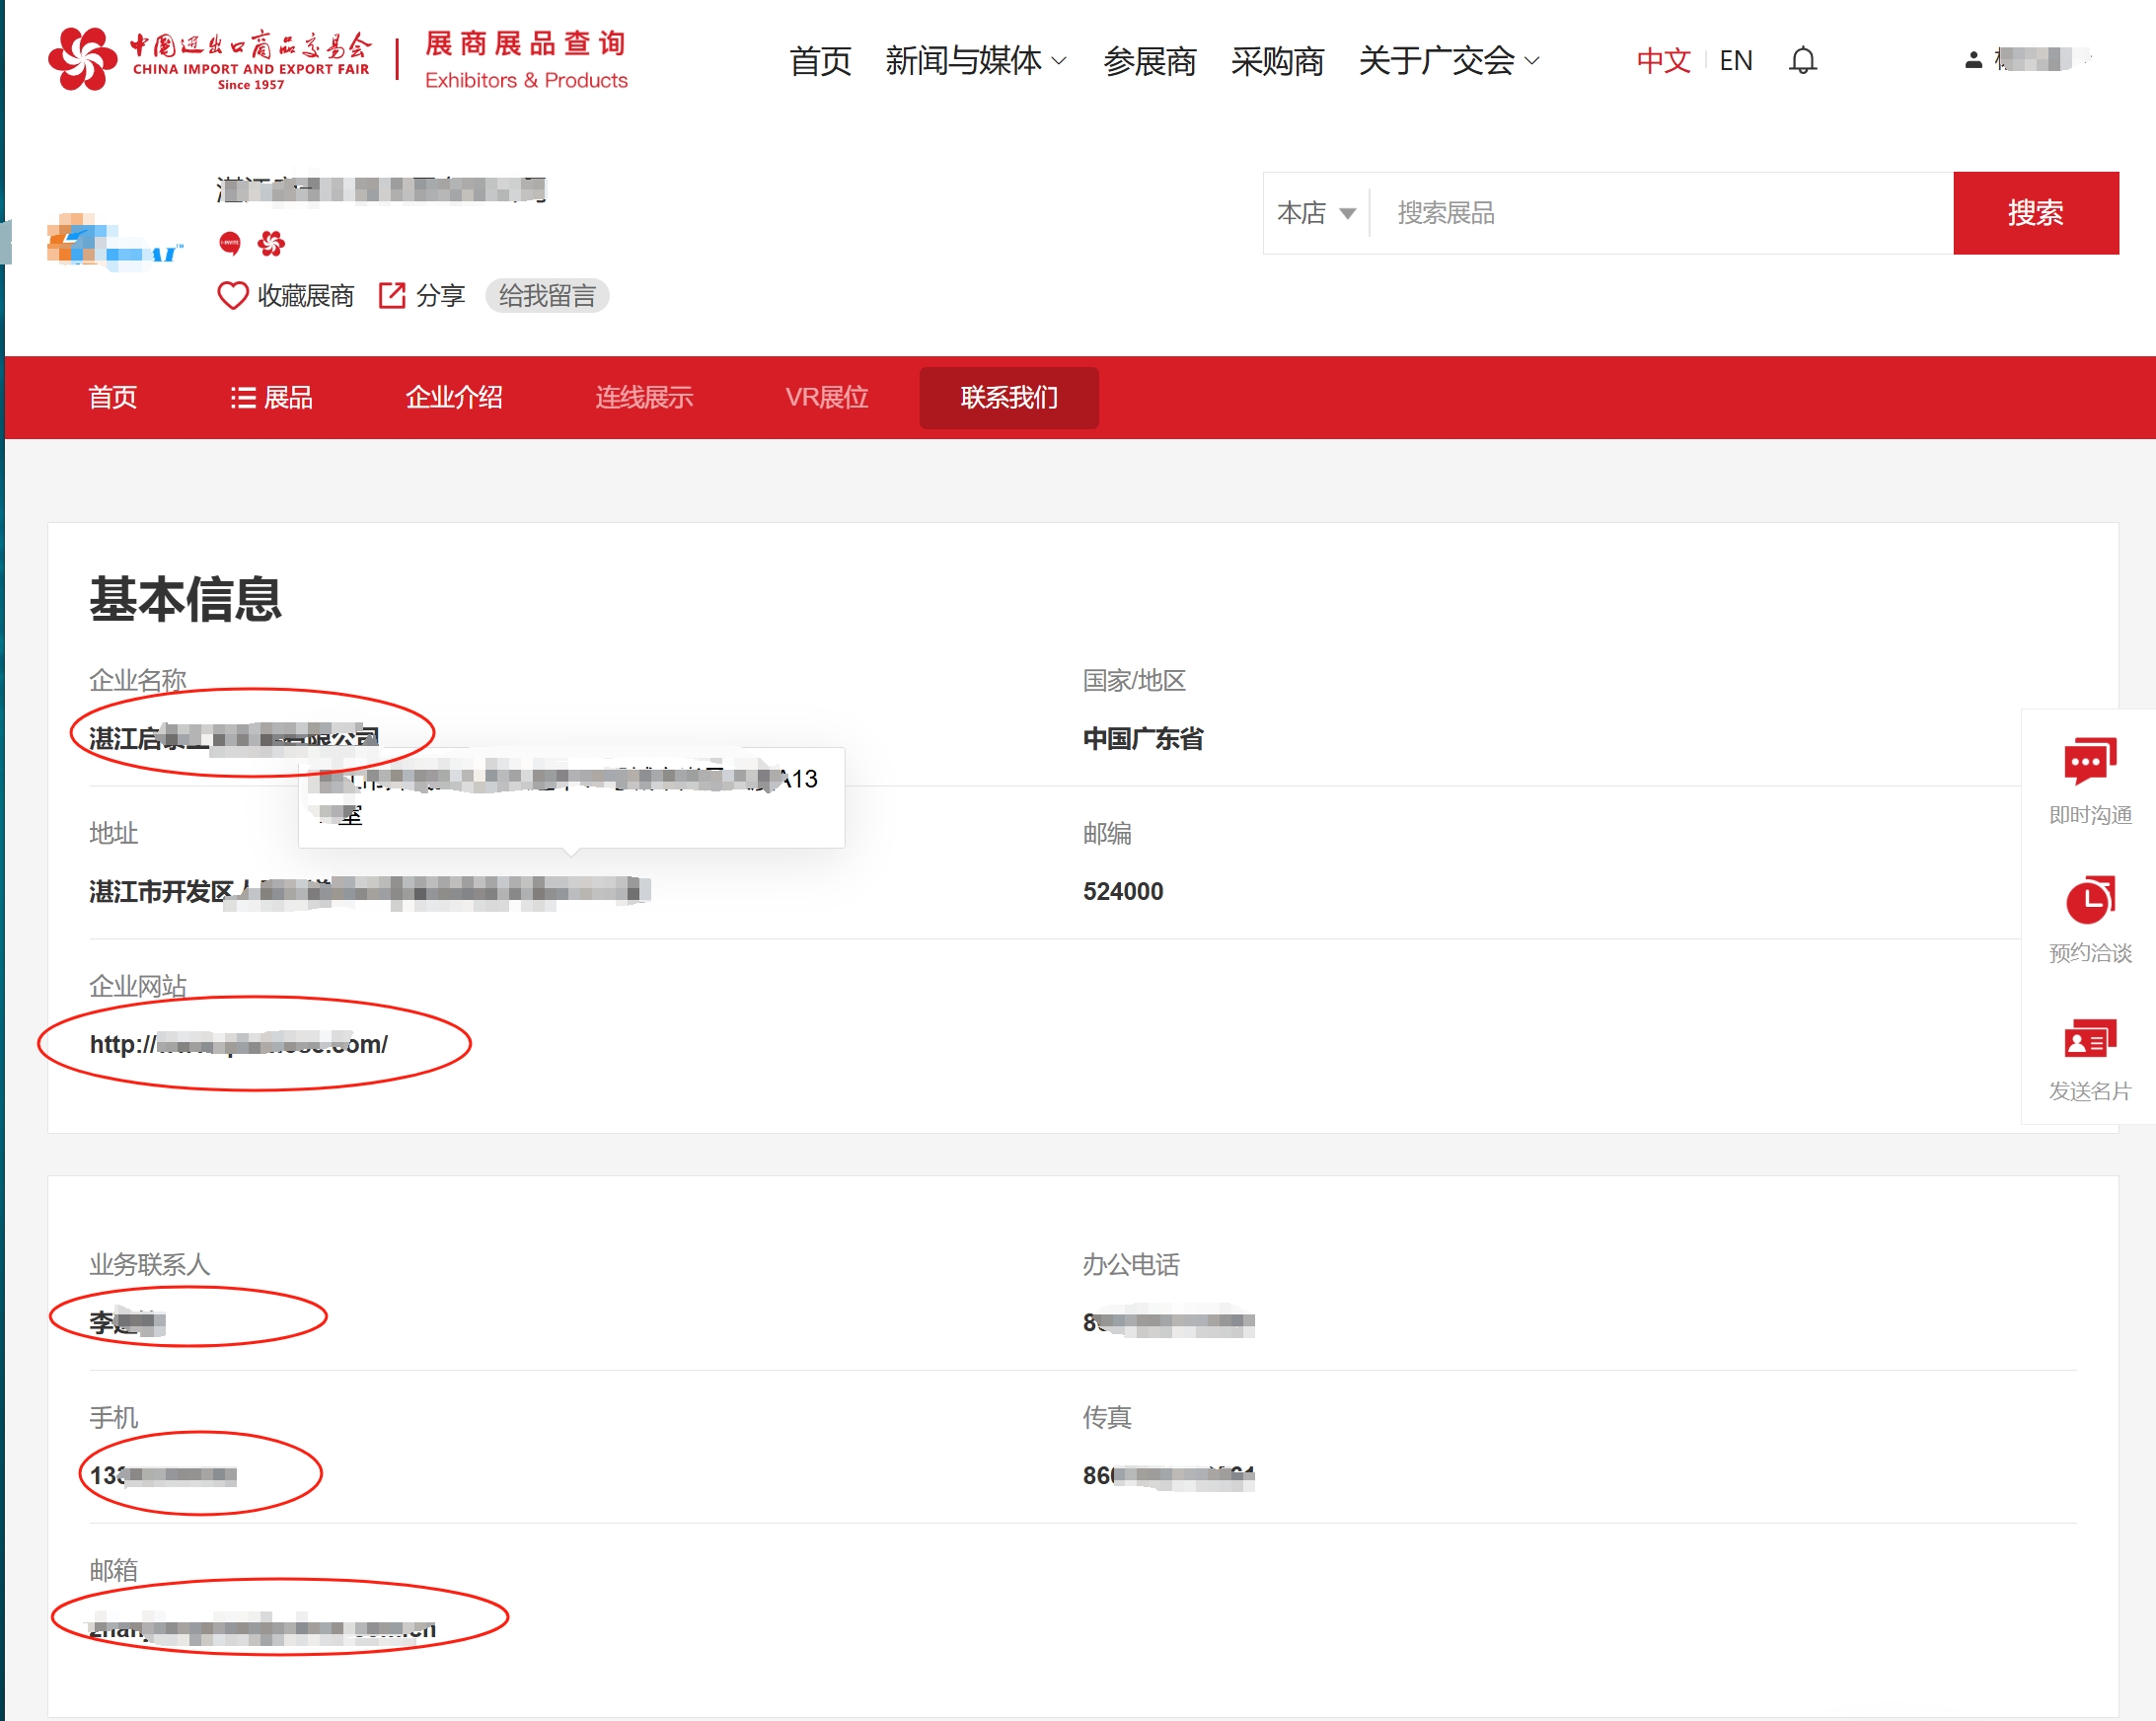Open instant chat 即时沟通 icon

(2089, 763)
